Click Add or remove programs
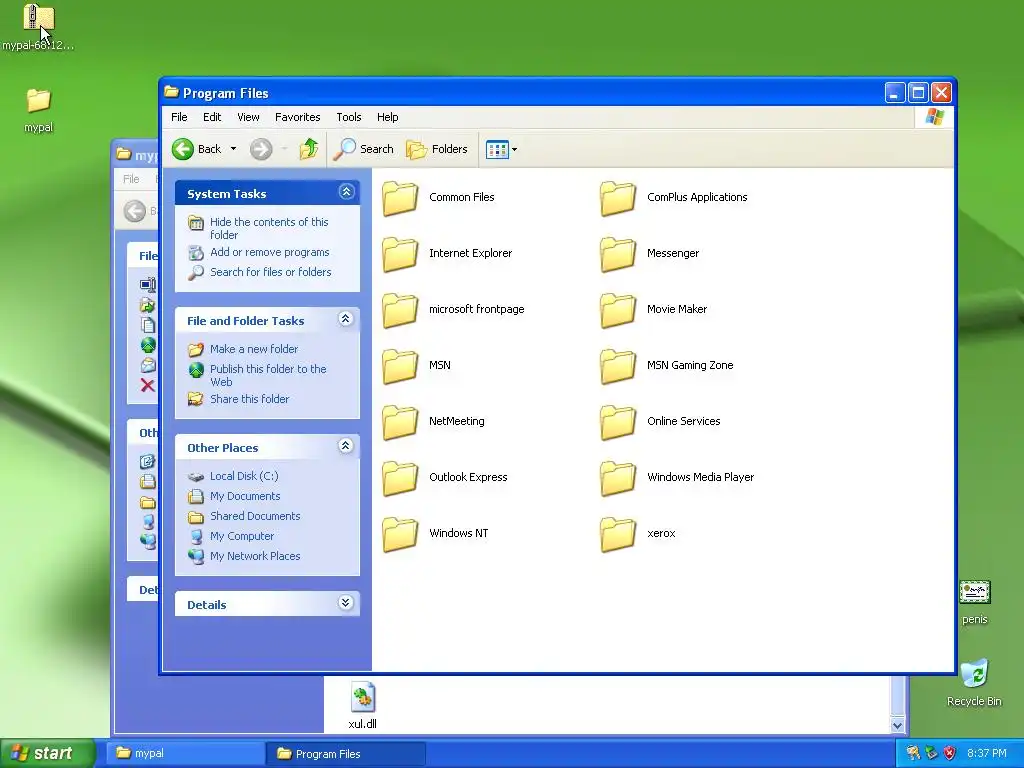 tap(270, 252)
